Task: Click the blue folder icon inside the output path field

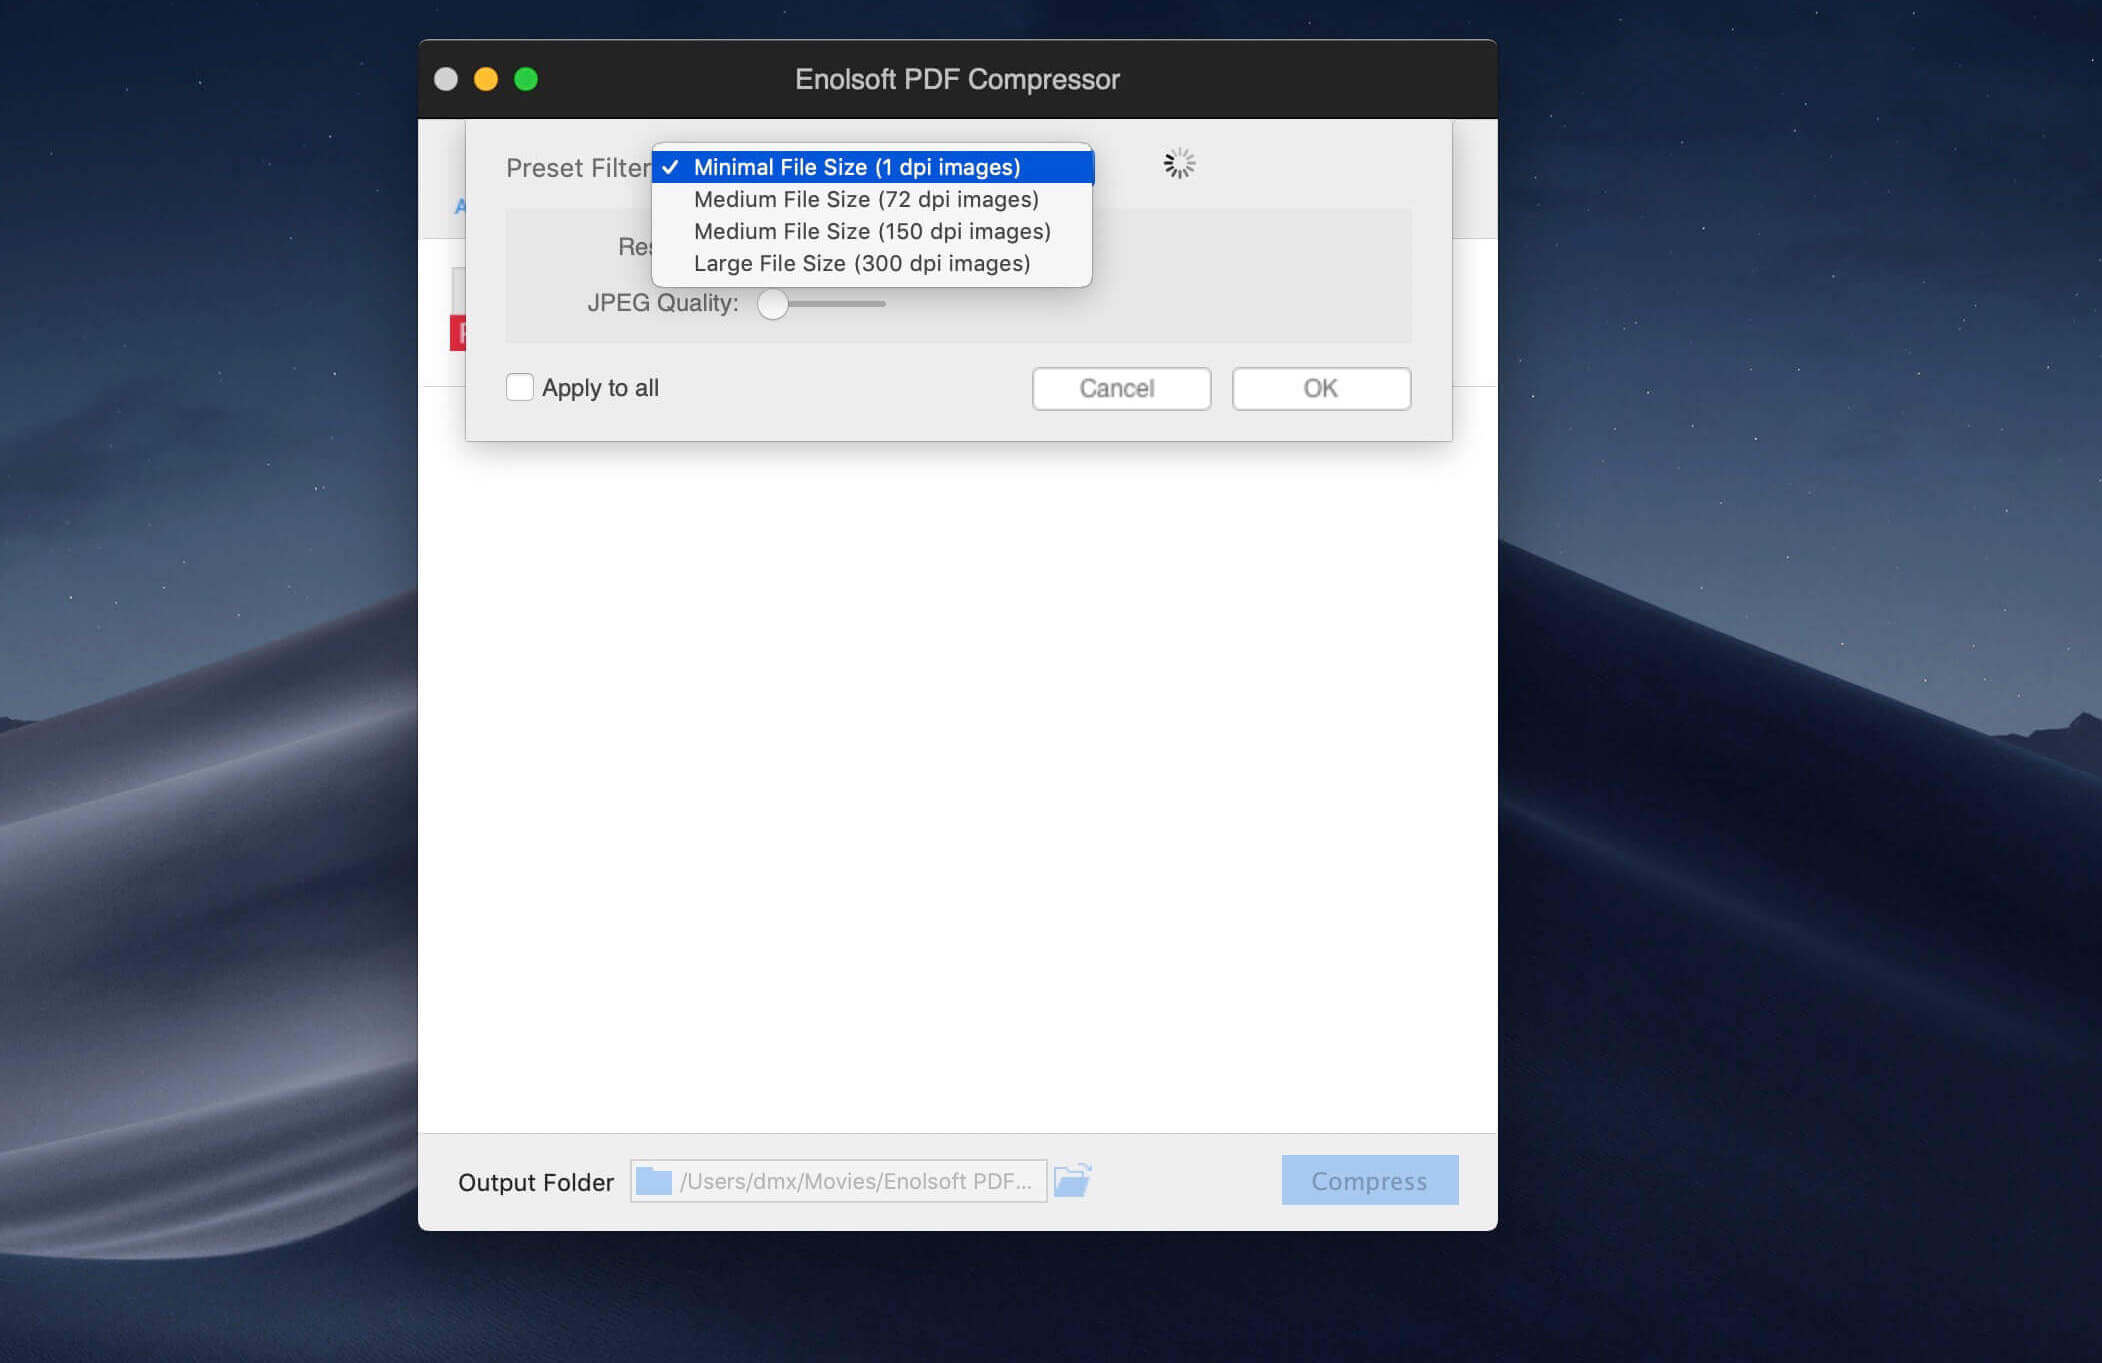Action: [x=655, y=1181]
